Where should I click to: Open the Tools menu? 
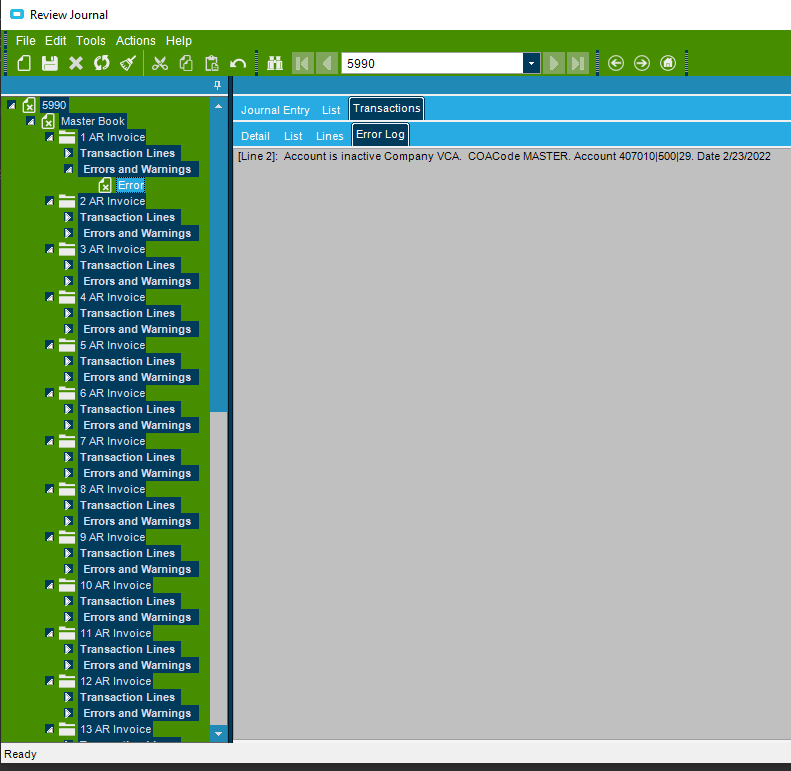pyautogui.click(x=91, y=41)
